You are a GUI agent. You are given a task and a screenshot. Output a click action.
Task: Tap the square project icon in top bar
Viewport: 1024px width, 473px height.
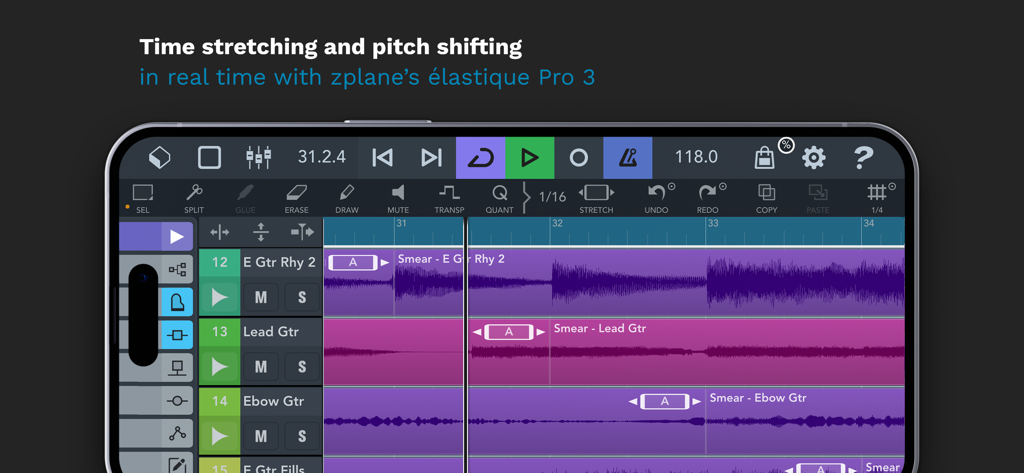pos(210,157)
